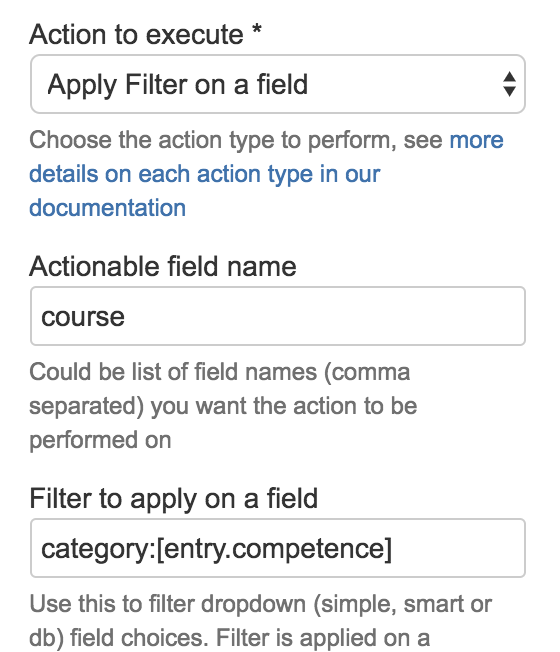Select the 'Apply Filter on a field' value text
Viewport: 560px width, 652px height.
click(178, 85)
